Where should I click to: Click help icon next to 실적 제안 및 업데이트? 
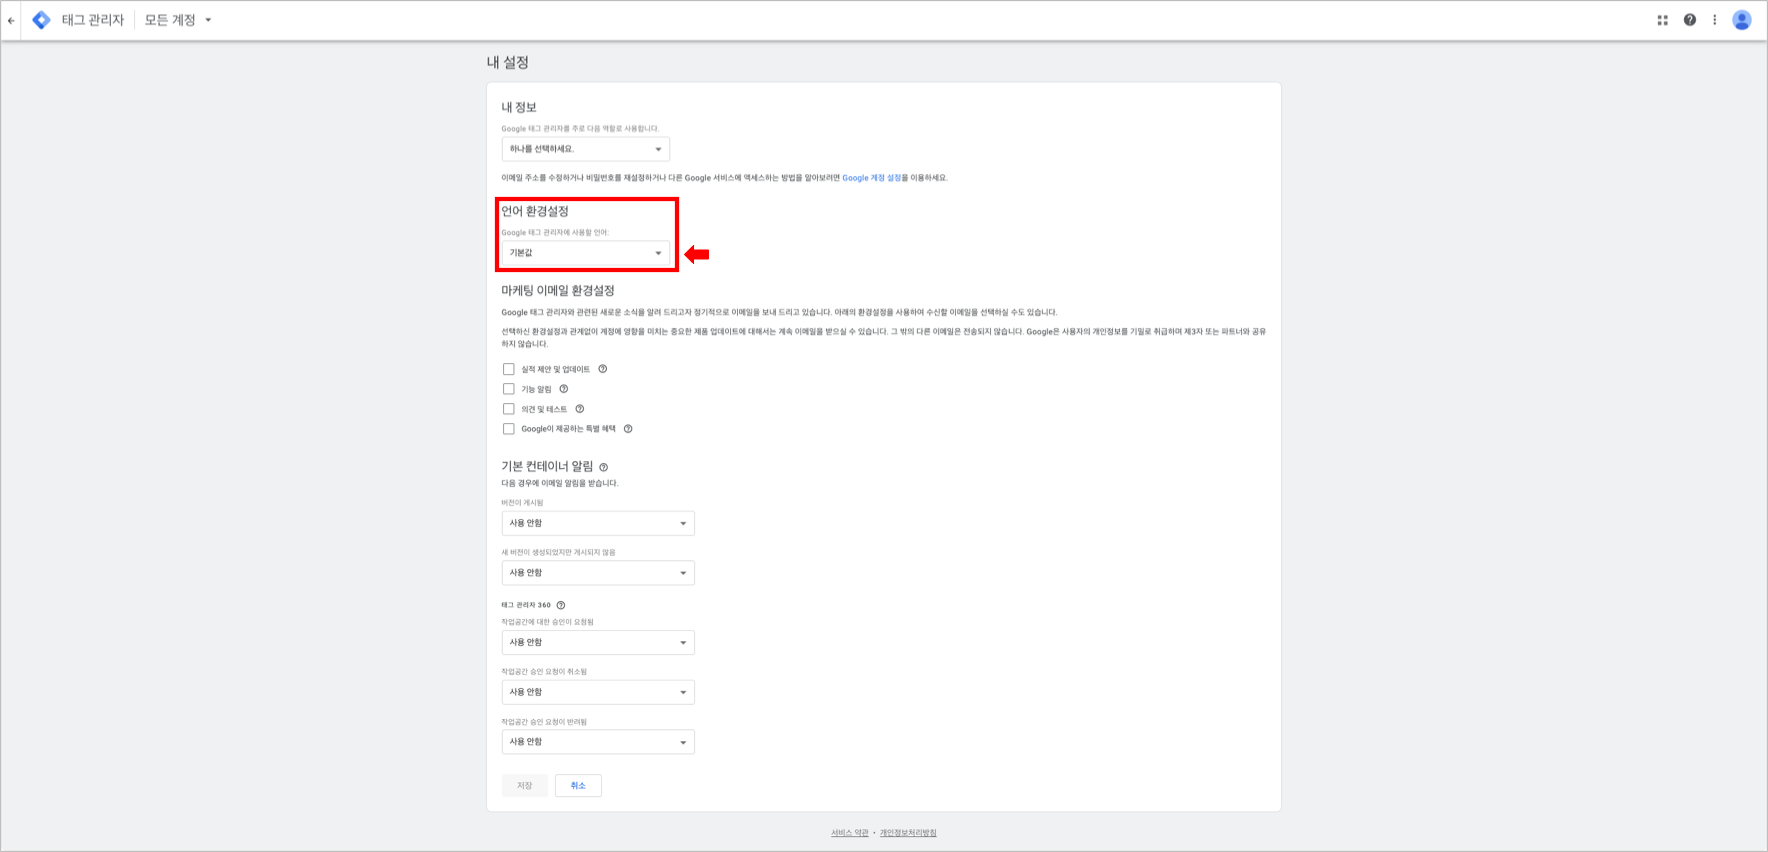(603, 369)
